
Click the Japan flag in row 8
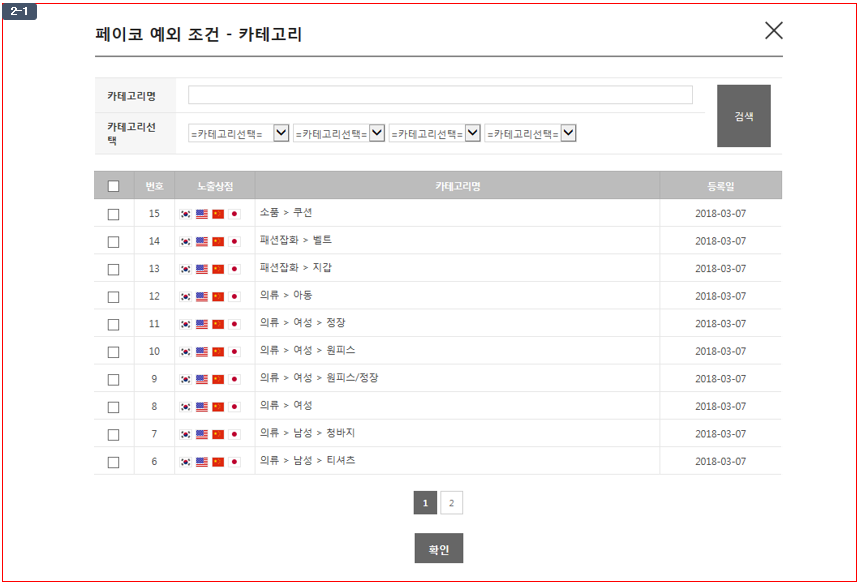tap(234, 407)
